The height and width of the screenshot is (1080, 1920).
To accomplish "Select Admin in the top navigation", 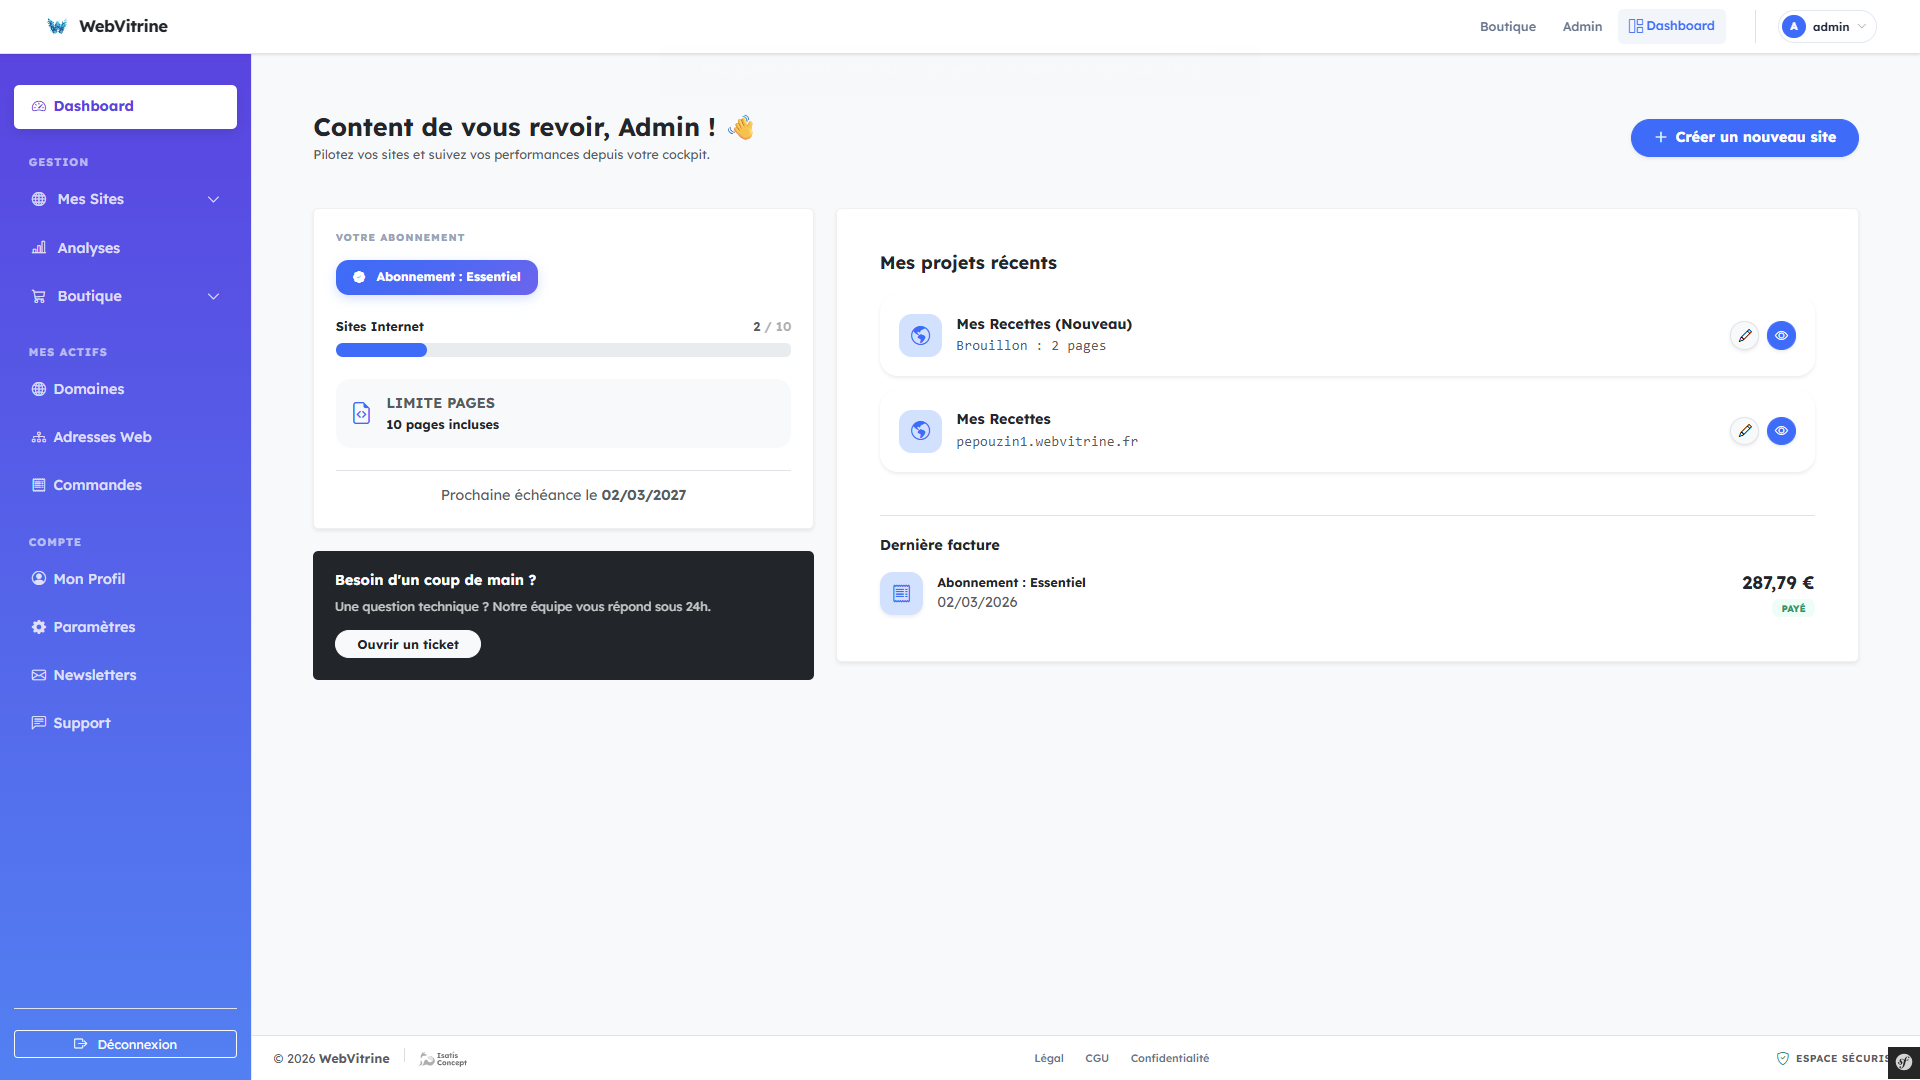I will [x=1582, y=27].
